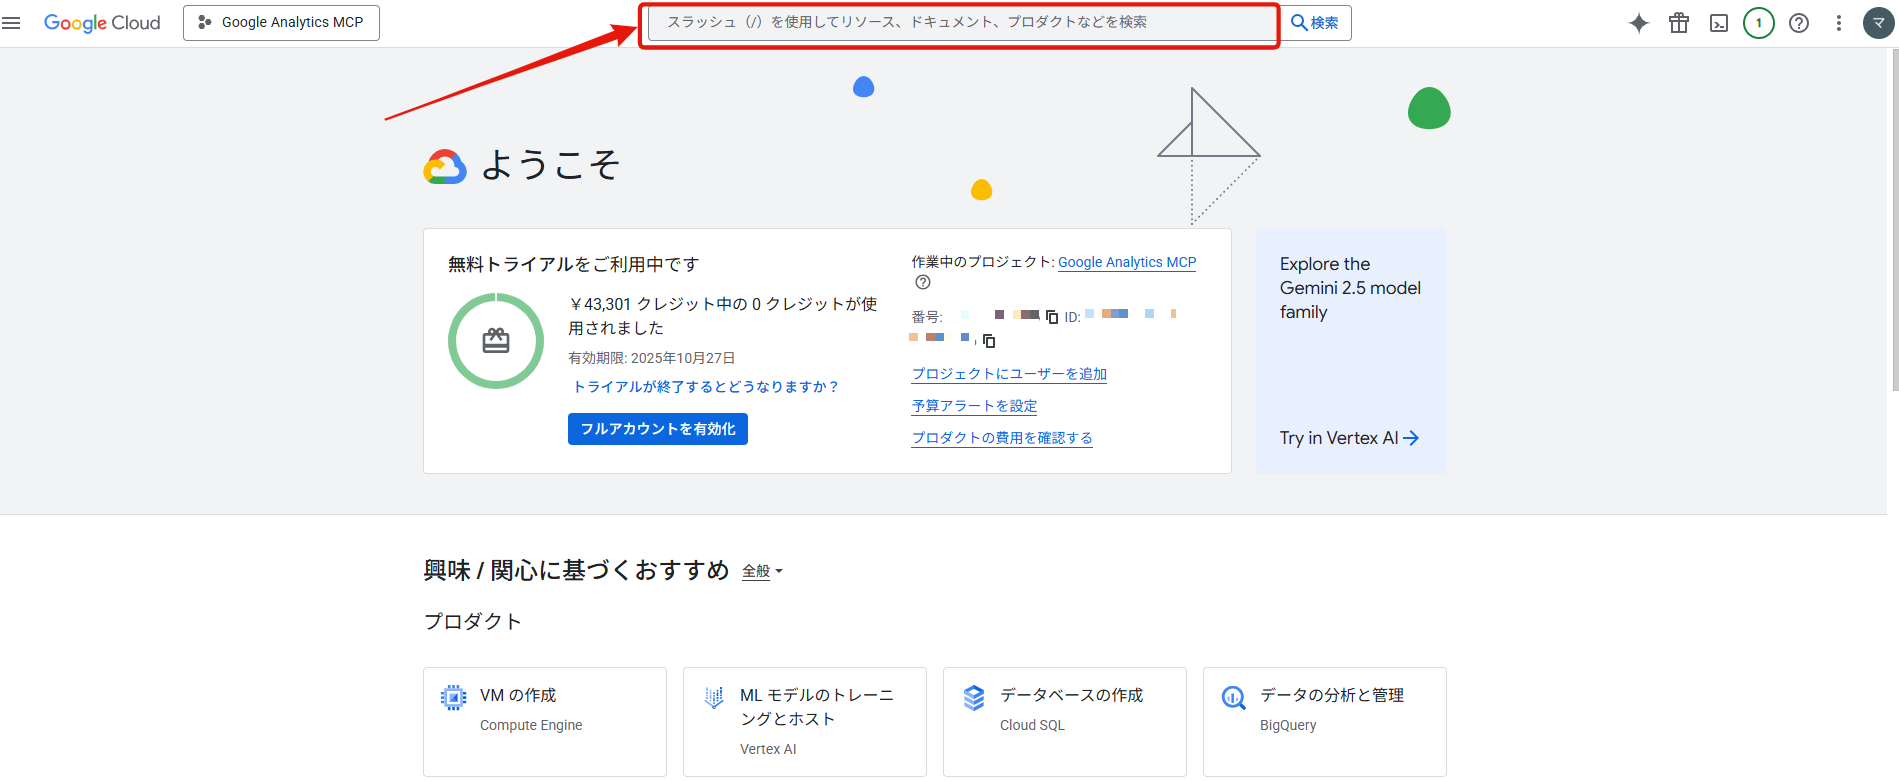Image resolution: width=1899 pixels, height=782 pixels.
Task: Open the Explore Gemini 2.5 model family card
Action: coord(1351,351)
